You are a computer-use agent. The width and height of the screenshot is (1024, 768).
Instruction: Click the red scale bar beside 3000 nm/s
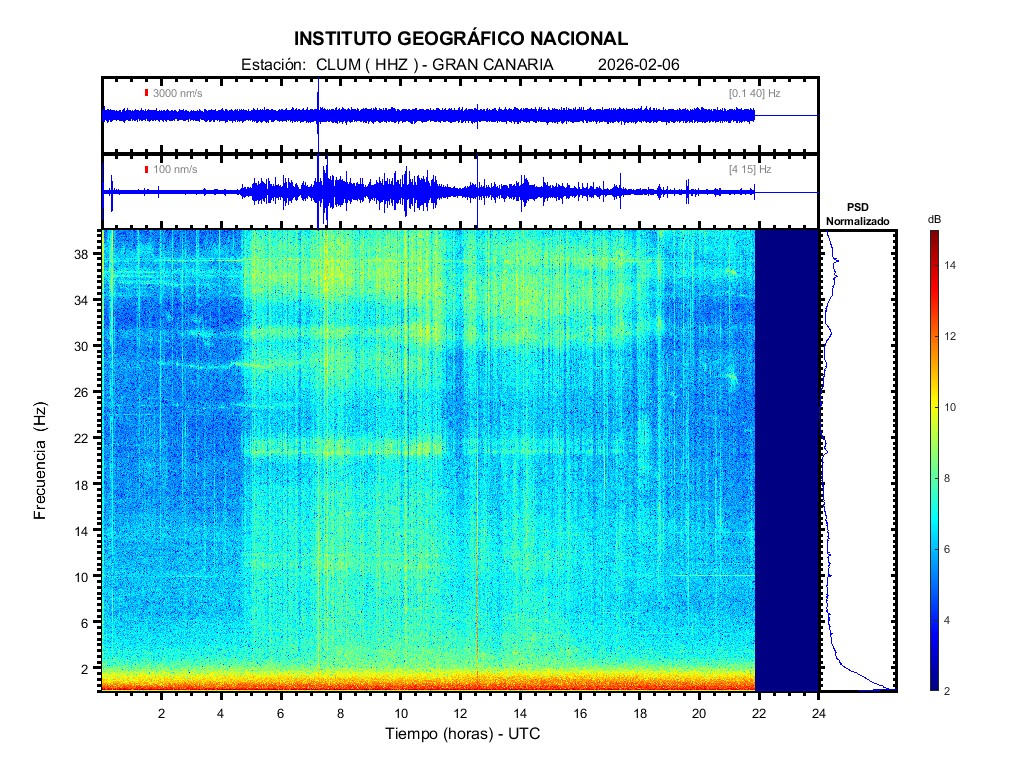click(x=146, y=93)
